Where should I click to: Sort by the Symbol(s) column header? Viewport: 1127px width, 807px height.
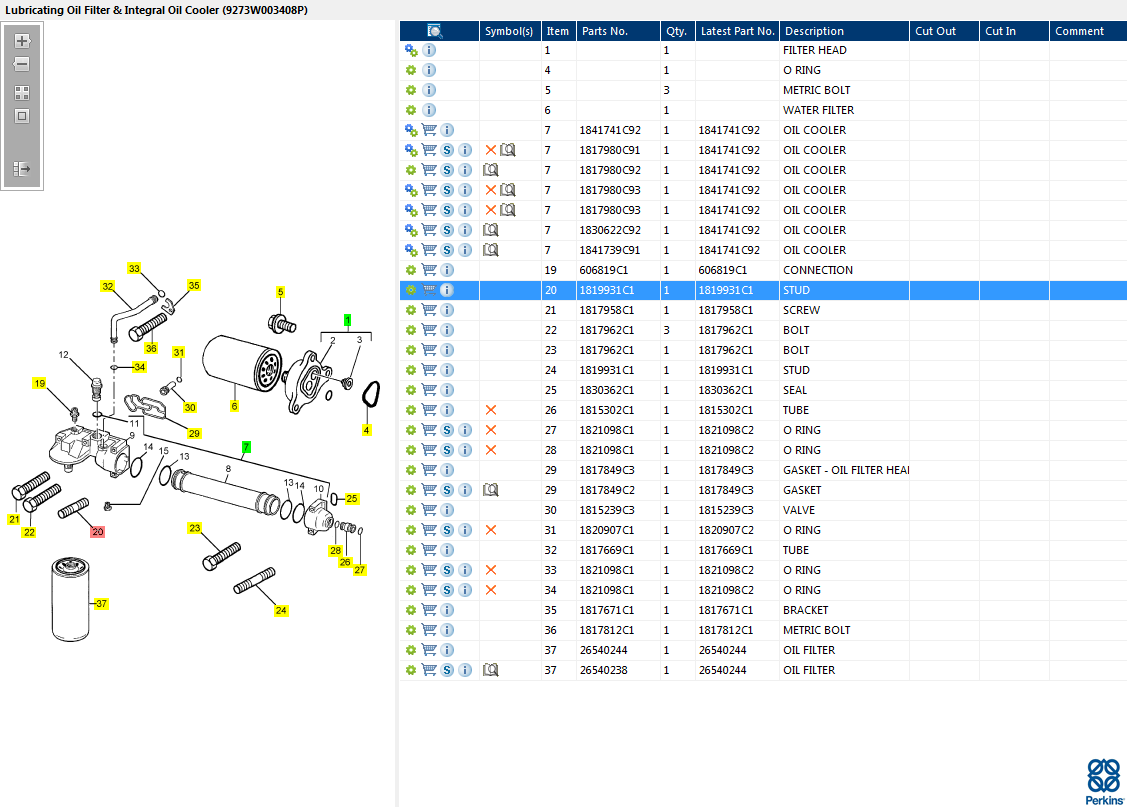point(509,31)
